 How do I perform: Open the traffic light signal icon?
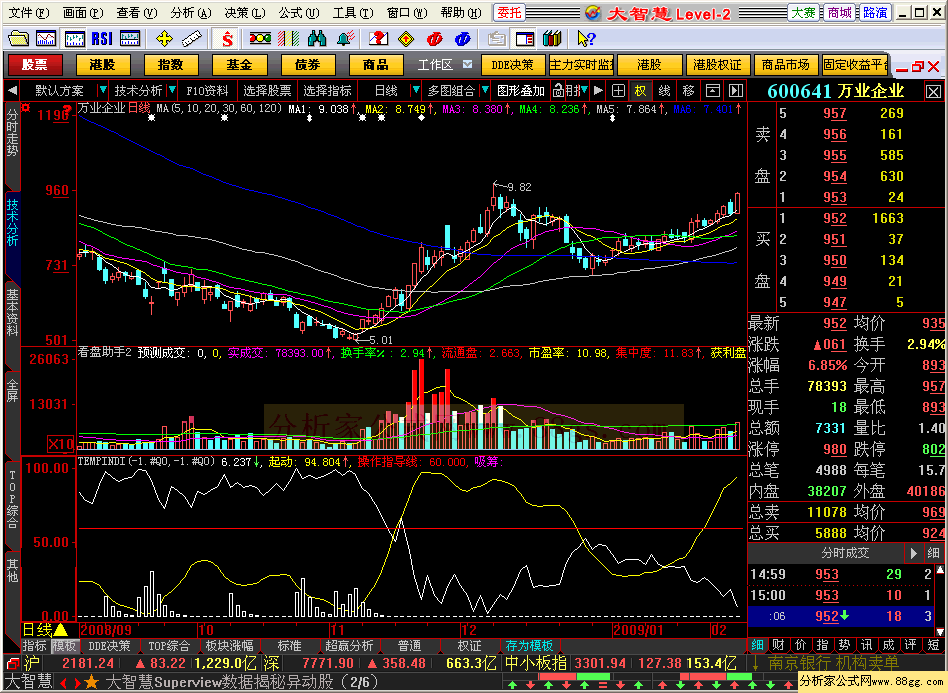click(x=260, y=39)
